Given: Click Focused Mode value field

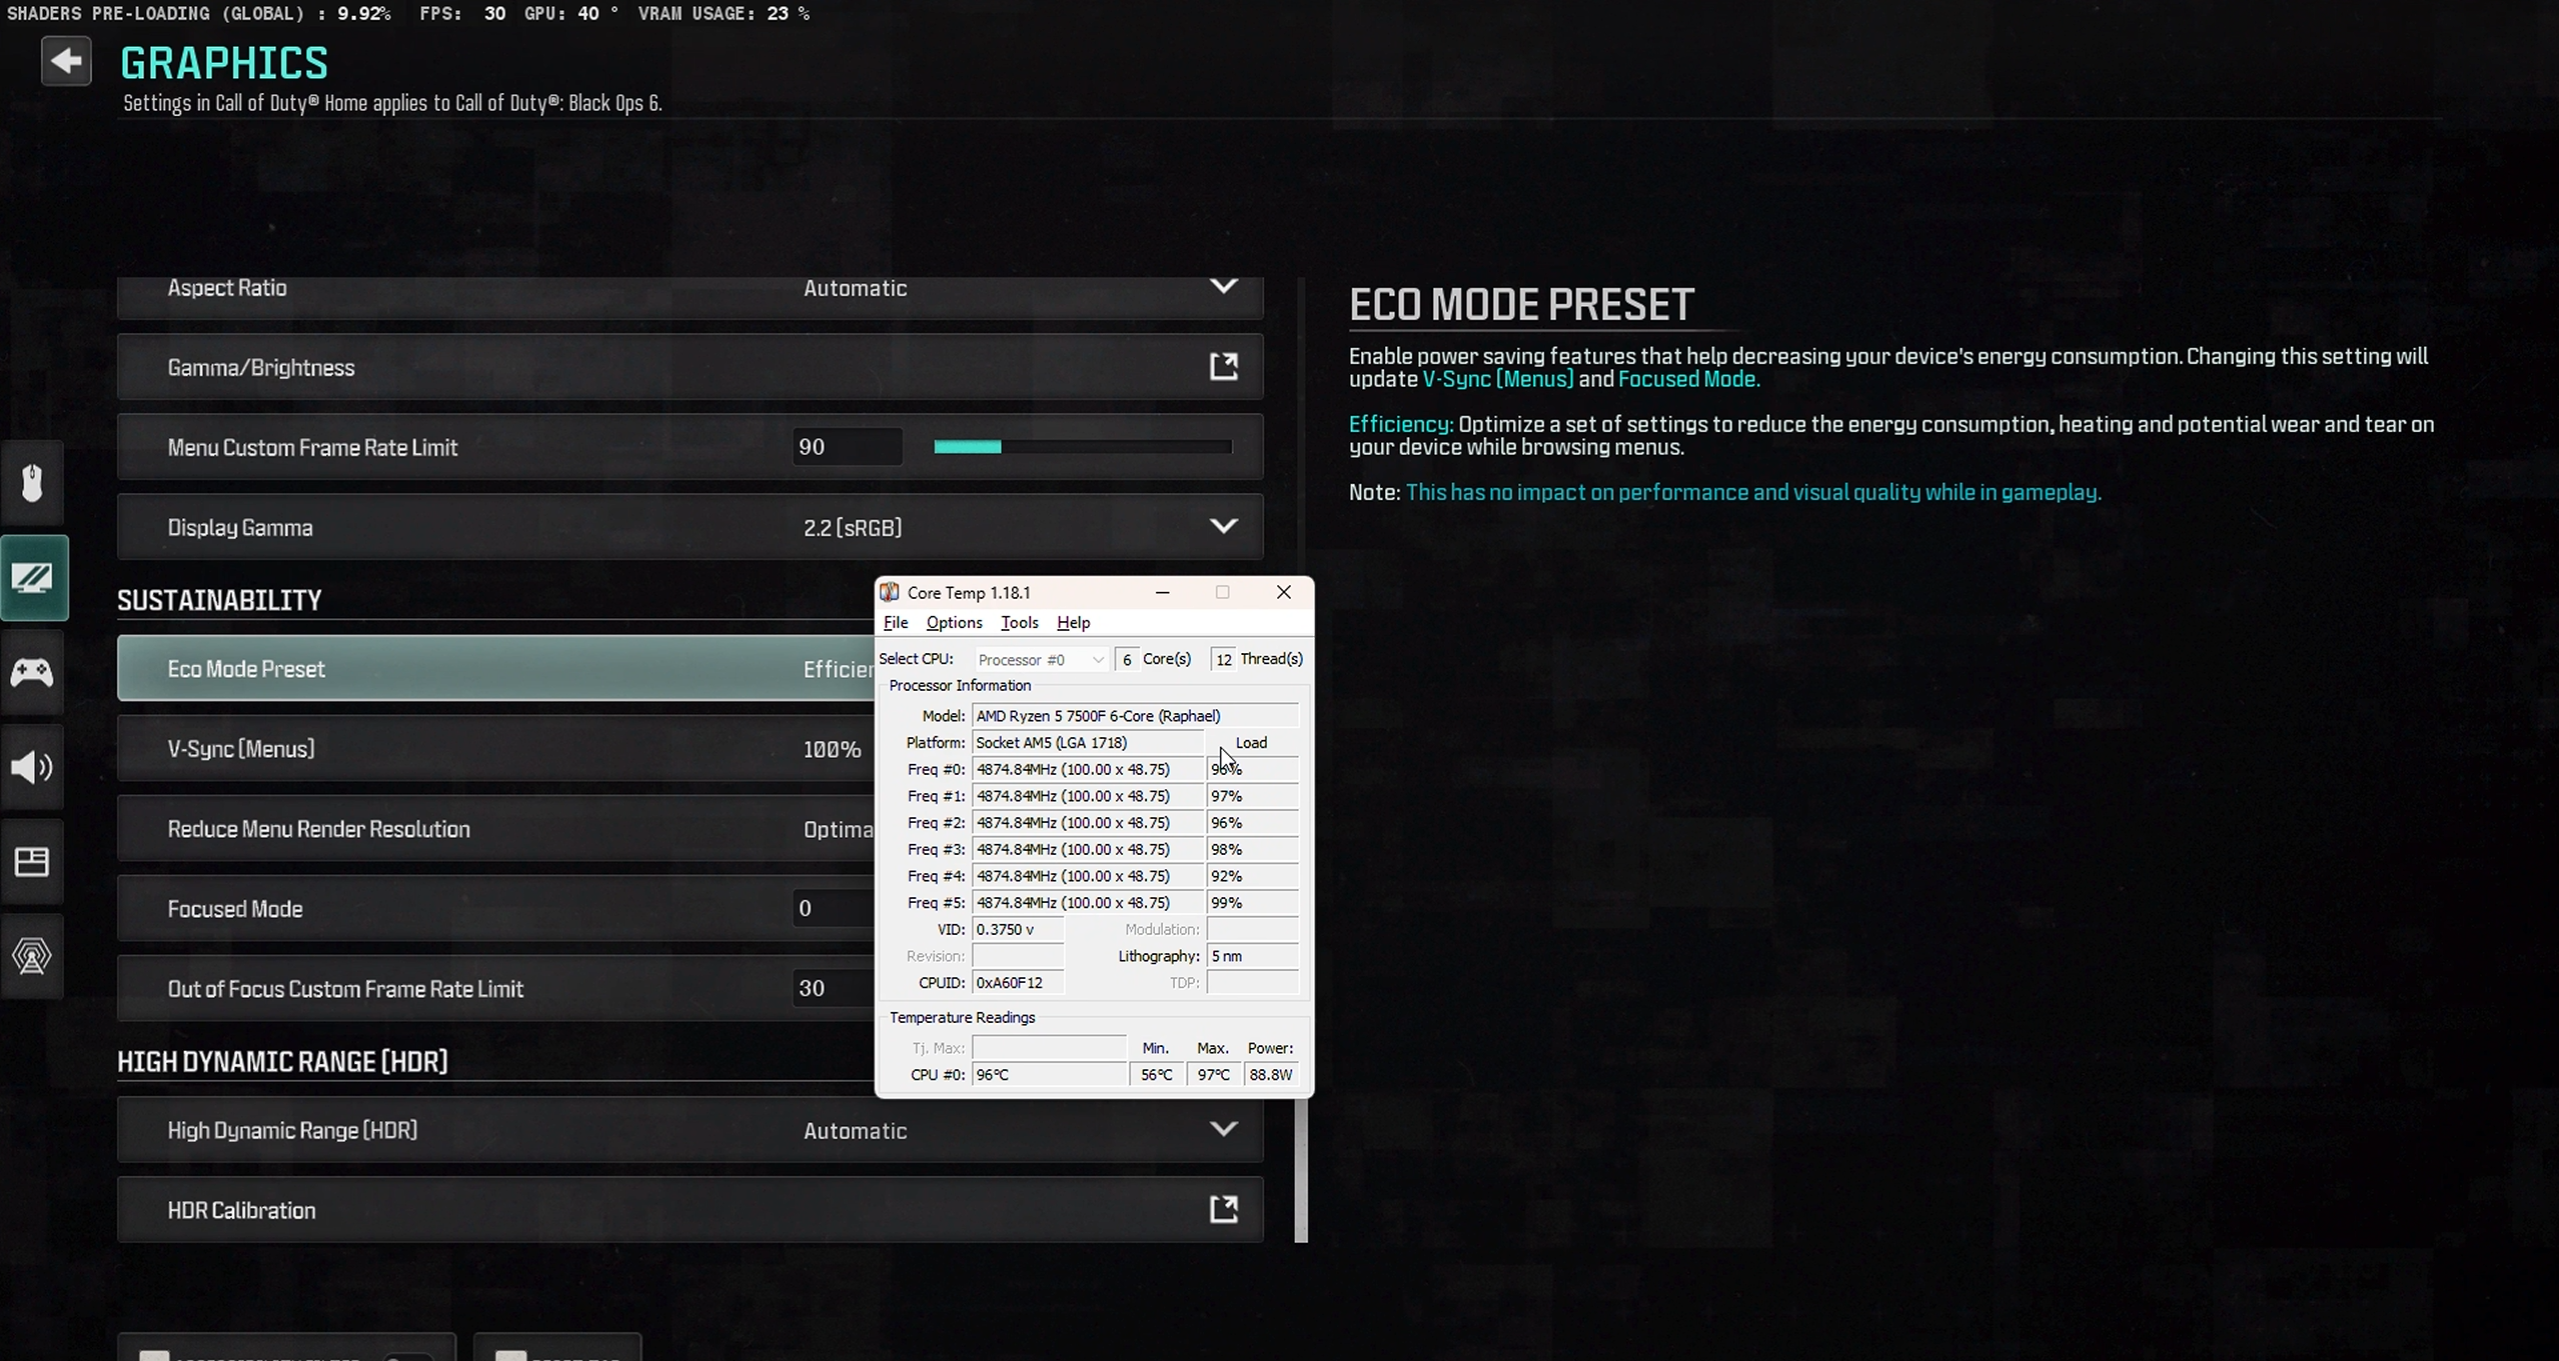Looking at the screenshot, I should [x=832, y=908].
